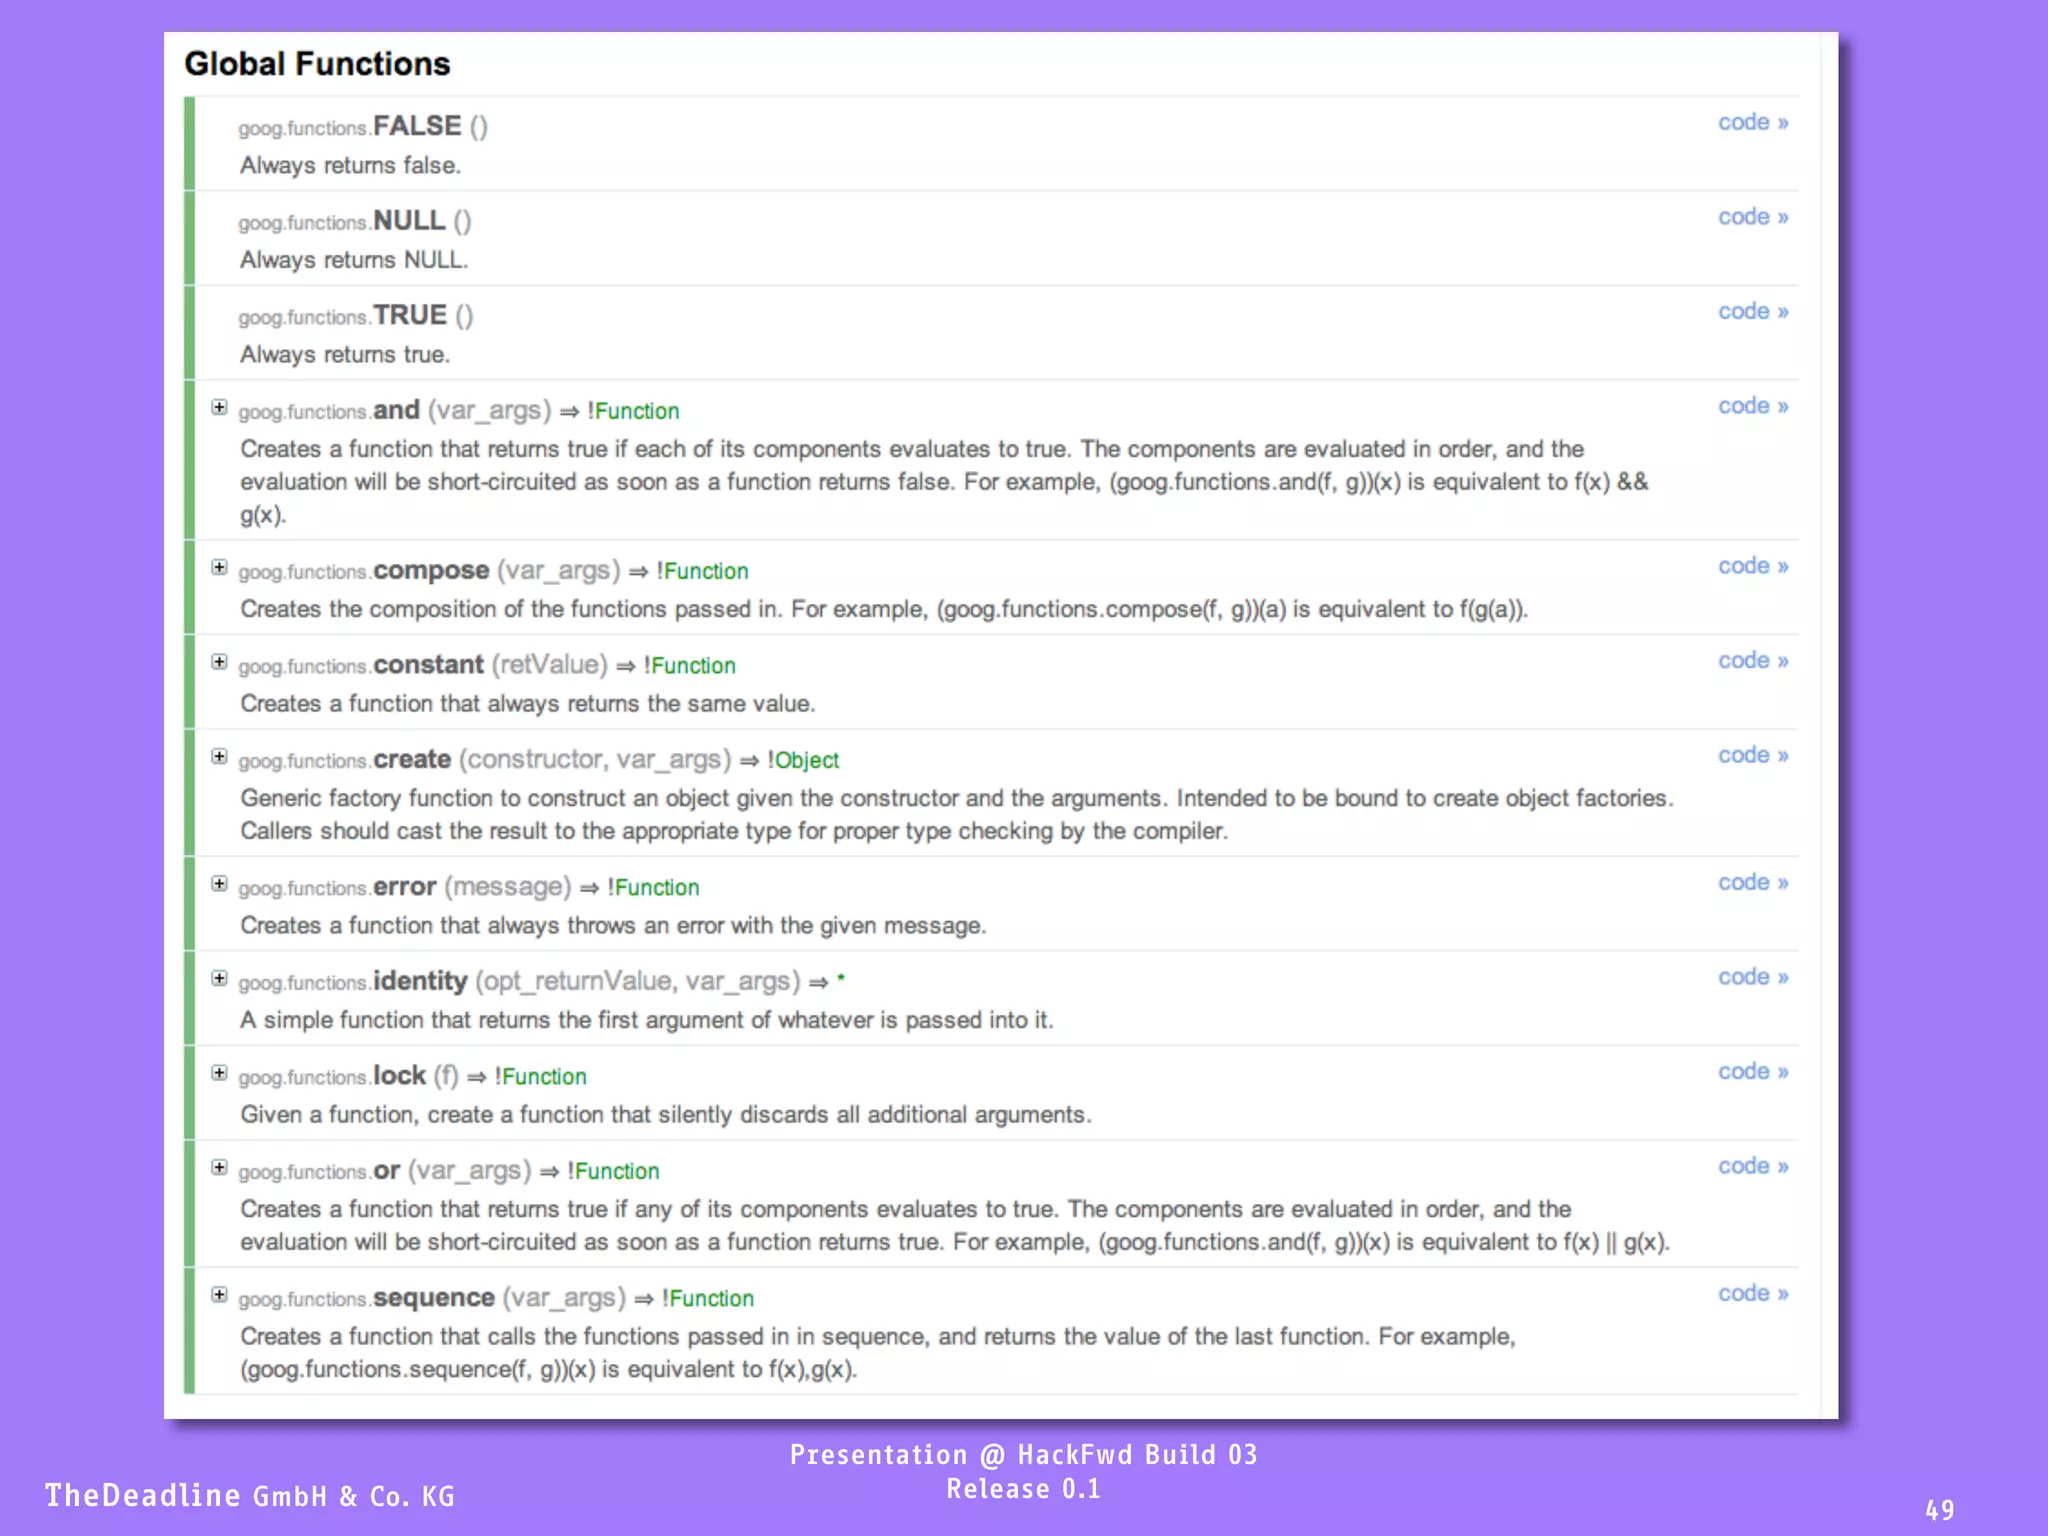Click 'Always returns false.' description
The width and height of the screenshot is (2048, 1536).
pyautogui.click(x=350, y=165)
